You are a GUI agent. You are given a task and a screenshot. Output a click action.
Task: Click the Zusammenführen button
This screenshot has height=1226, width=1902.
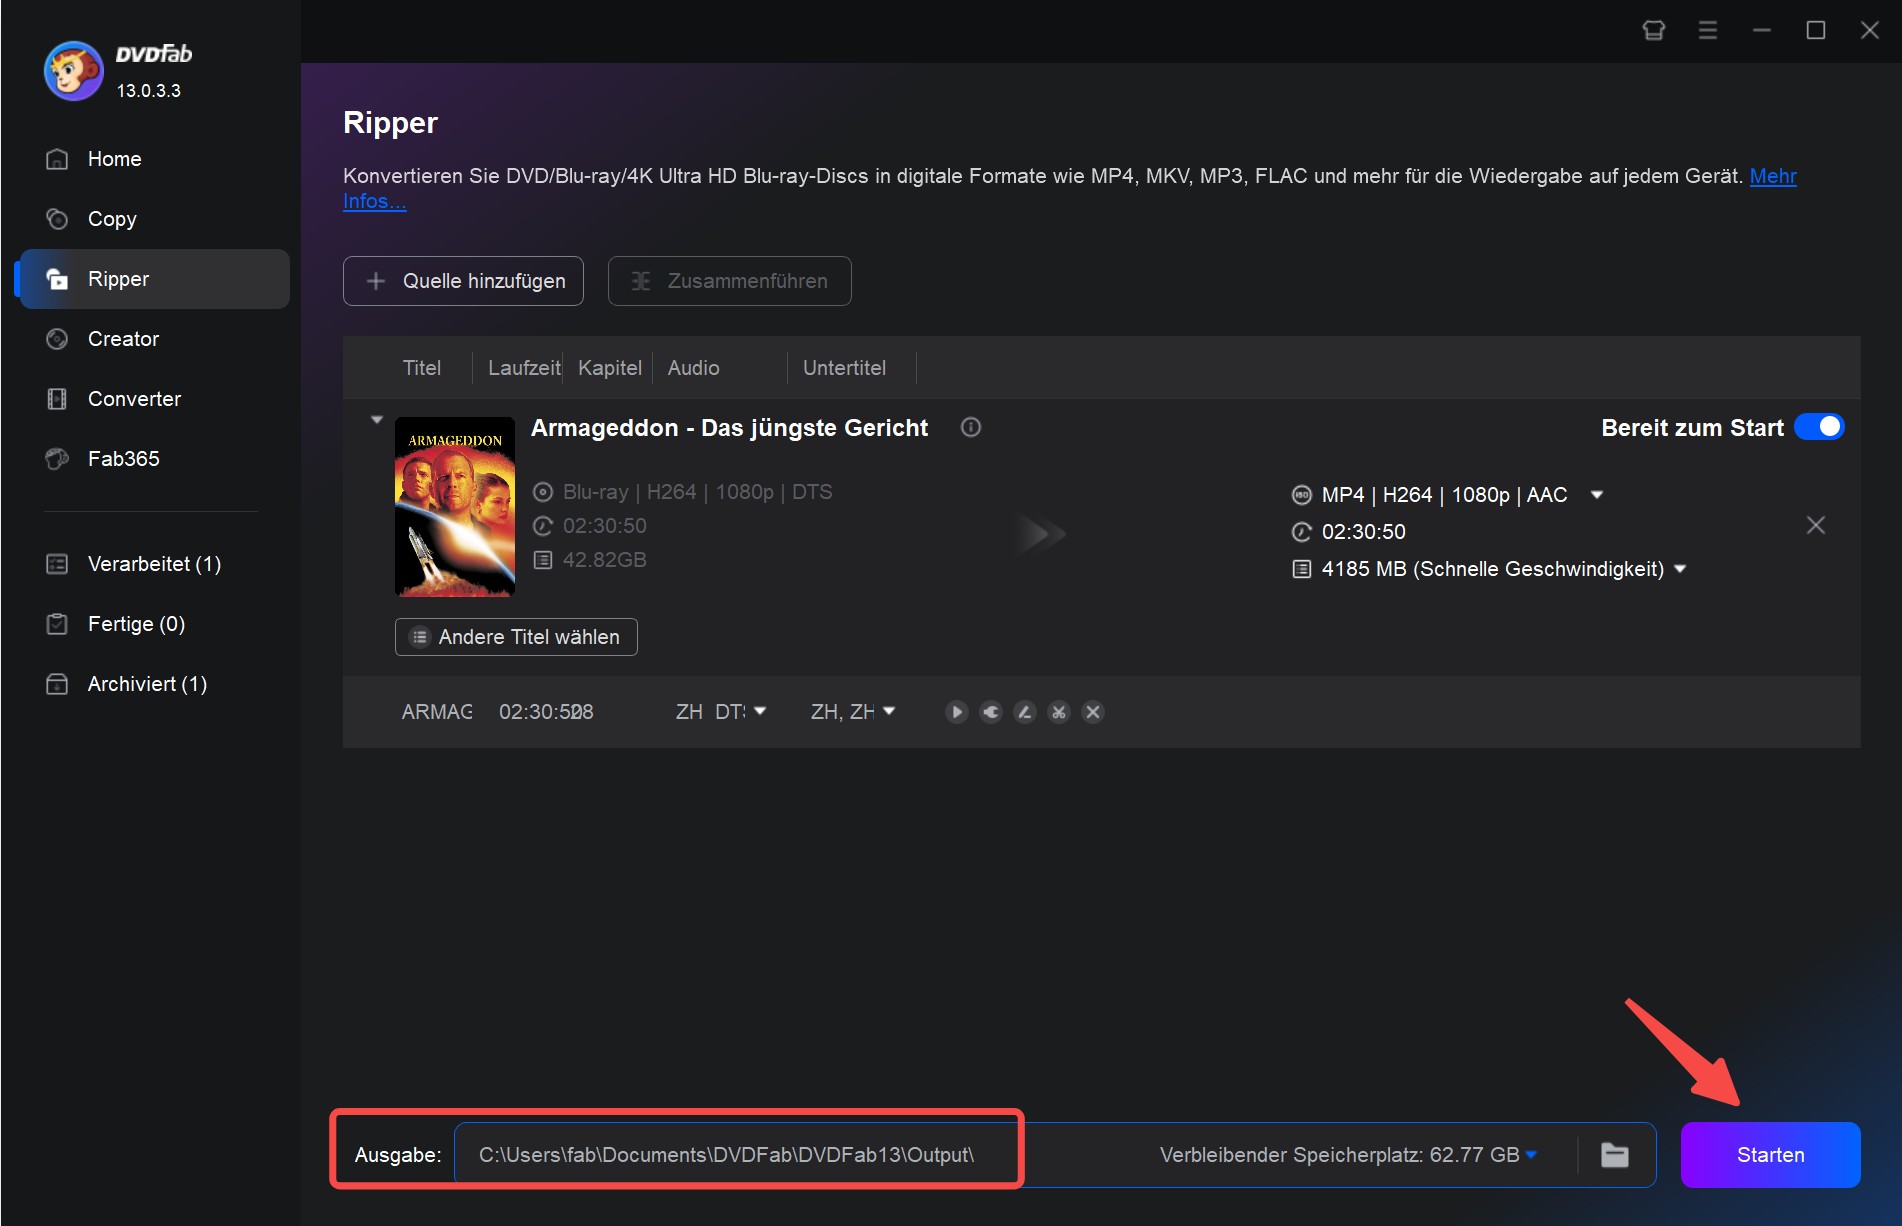(x=730, y=281)
